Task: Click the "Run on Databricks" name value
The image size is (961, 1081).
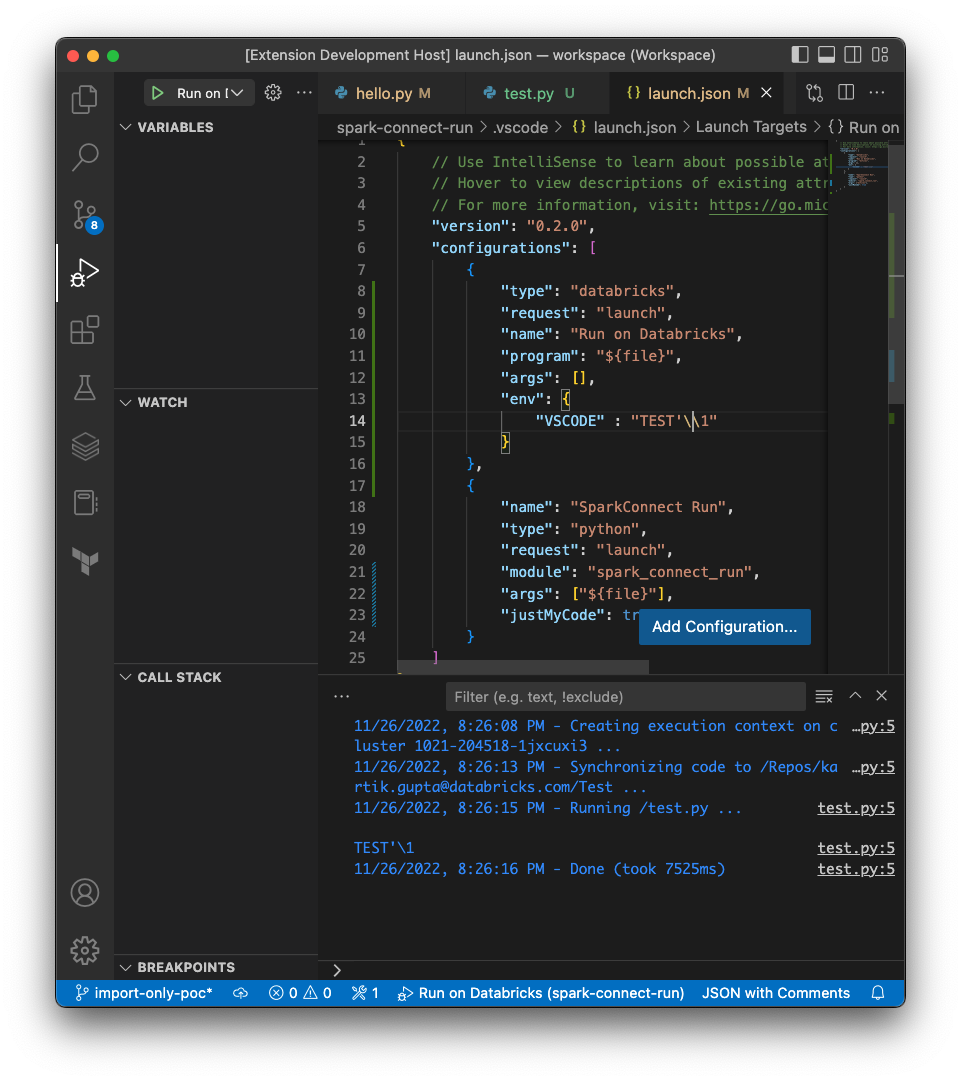Action: click(651, 334)
